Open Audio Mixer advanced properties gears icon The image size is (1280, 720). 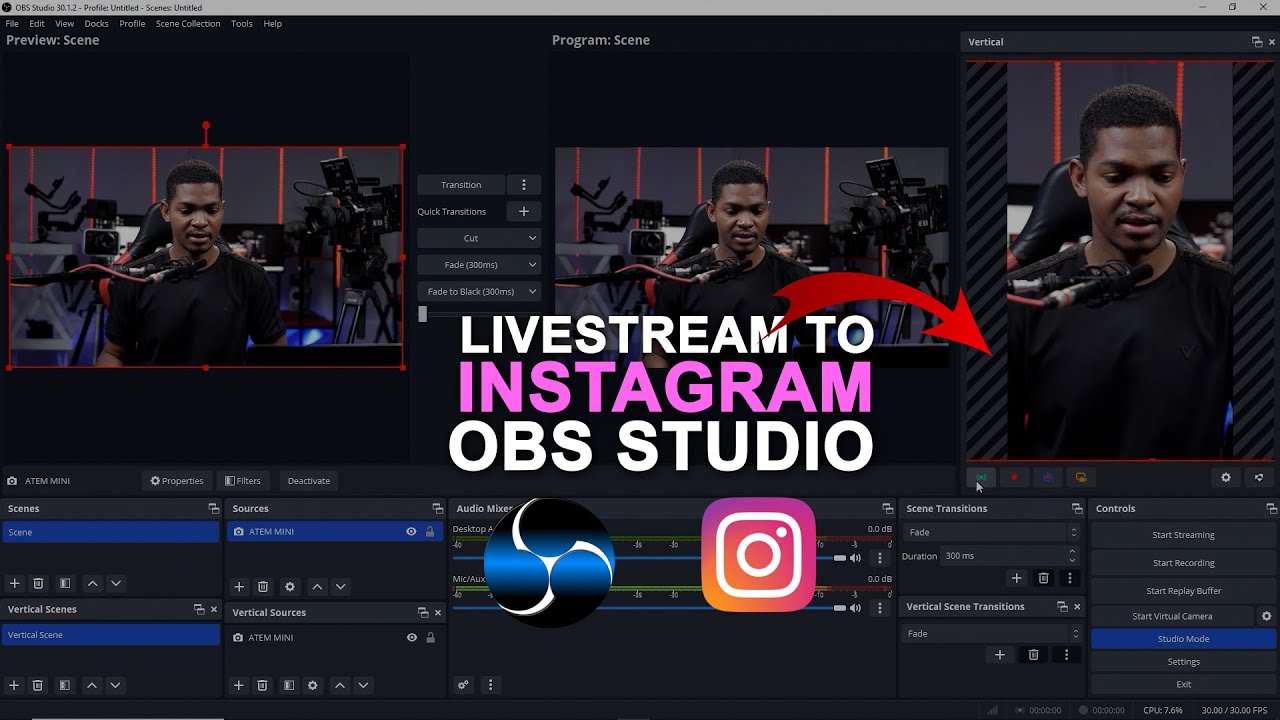coord(463,685)
